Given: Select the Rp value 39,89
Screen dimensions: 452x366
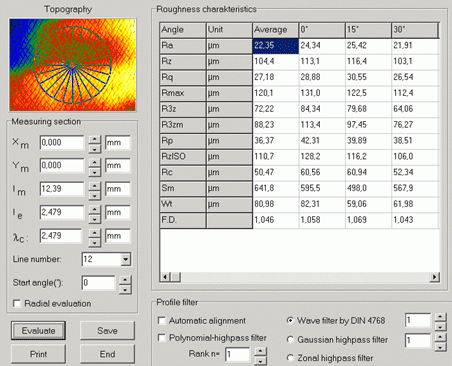Looking at the screenshot, I should (368, 141).
